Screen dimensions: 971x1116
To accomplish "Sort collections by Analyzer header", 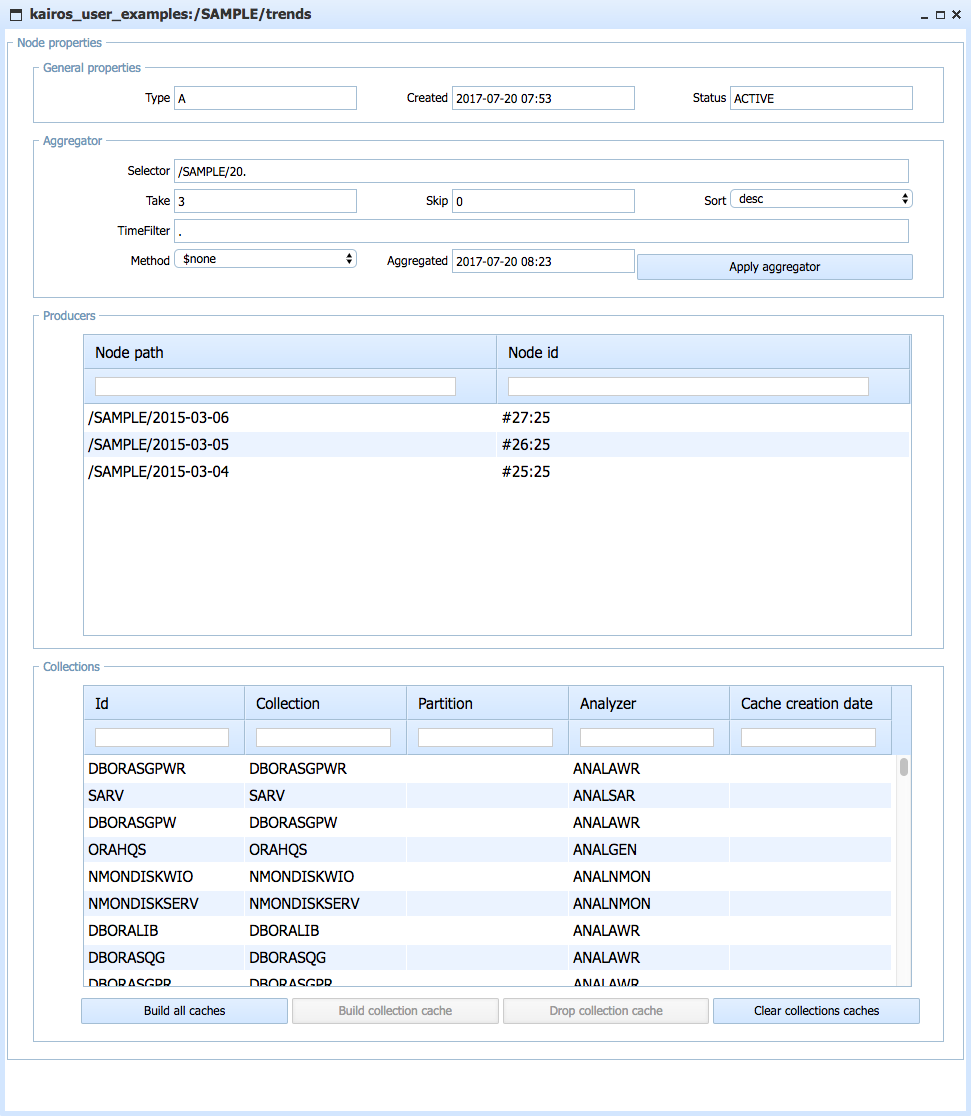I will pos(649,703).
